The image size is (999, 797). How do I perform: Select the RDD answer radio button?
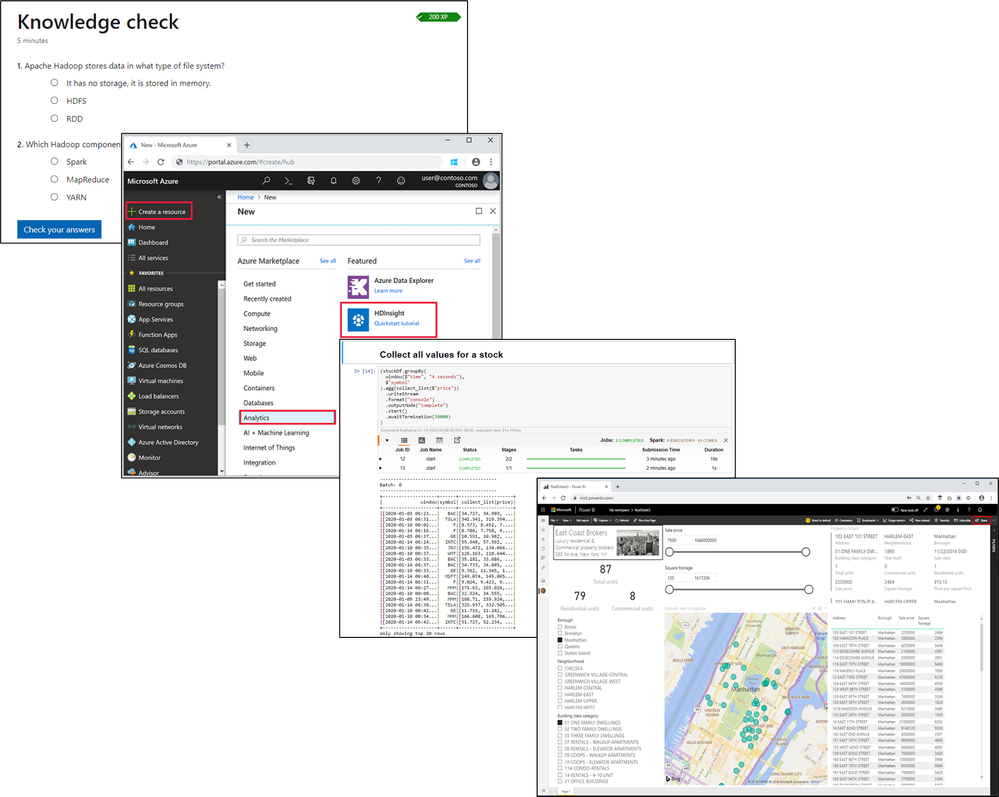click(54, 118)
